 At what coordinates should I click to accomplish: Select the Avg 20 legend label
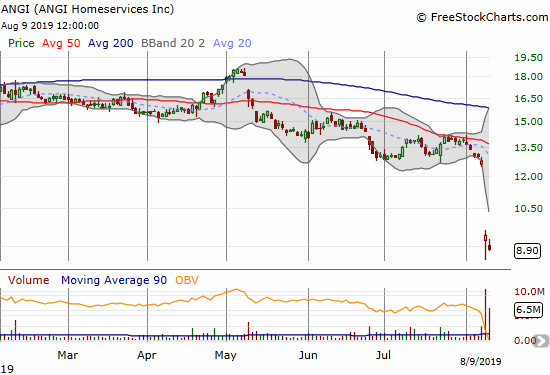coord(232,43)
